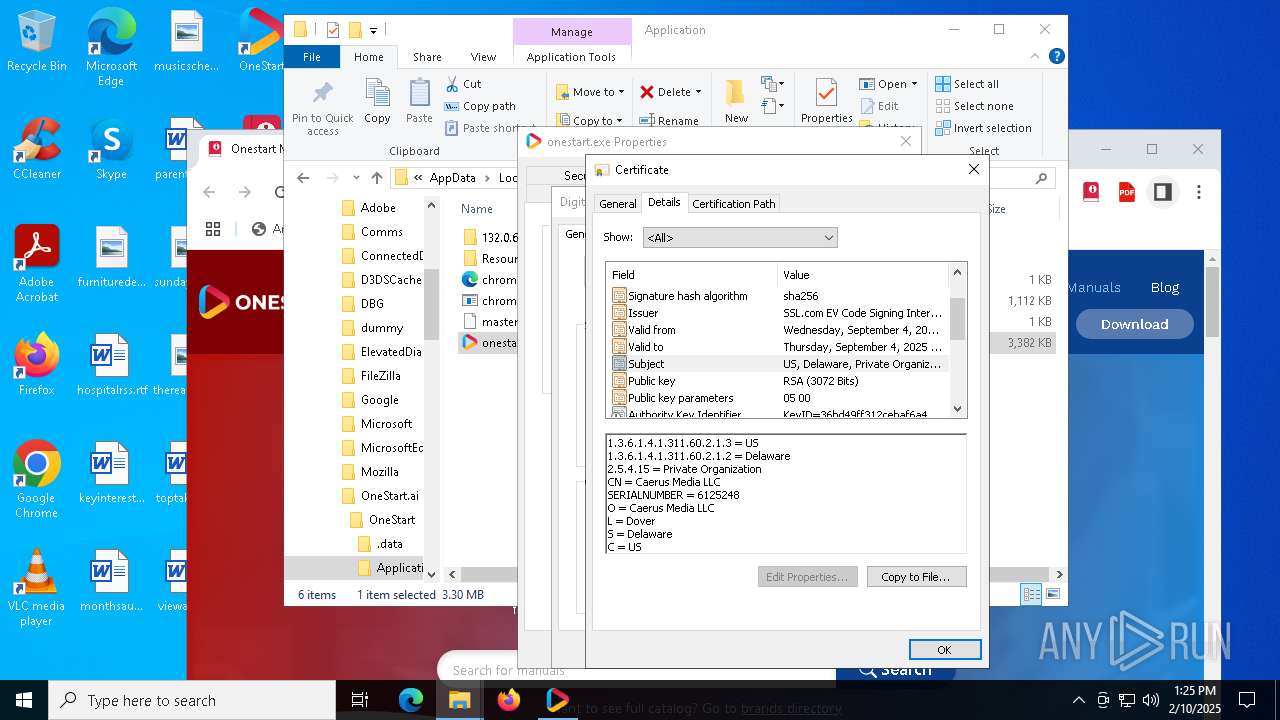This screenshot has width=1280, height=720.
Task: Click the OneStart icon on the taskbar
Action: point(558,700)
